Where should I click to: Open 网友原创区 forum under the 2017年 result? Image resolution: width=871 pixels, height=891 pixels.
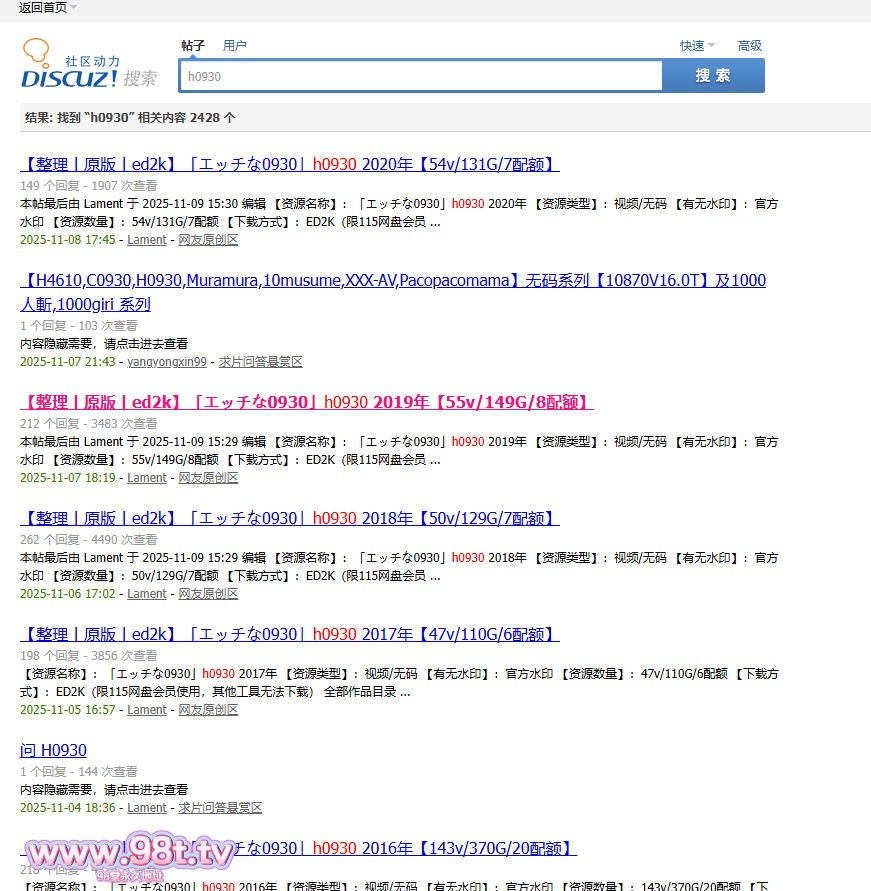point(208,710)
